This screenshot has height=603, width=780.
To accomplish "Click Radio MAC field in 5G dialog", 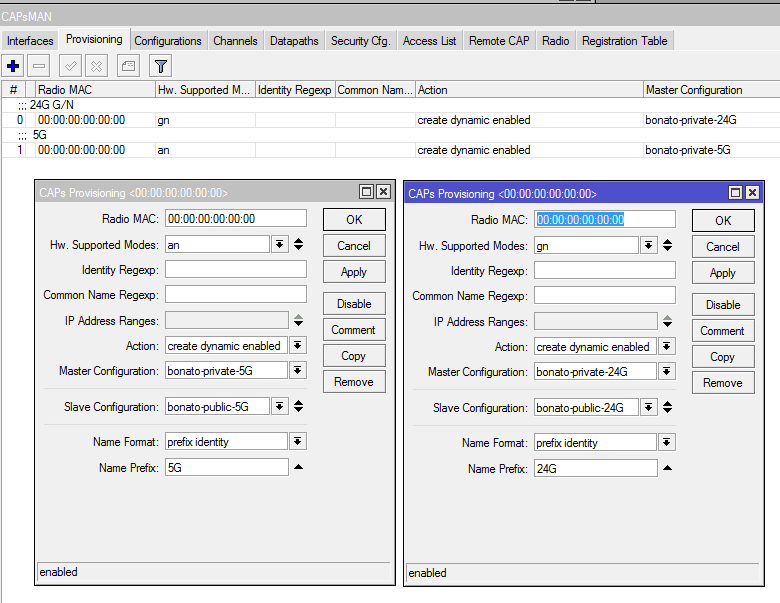I will 236,218.
